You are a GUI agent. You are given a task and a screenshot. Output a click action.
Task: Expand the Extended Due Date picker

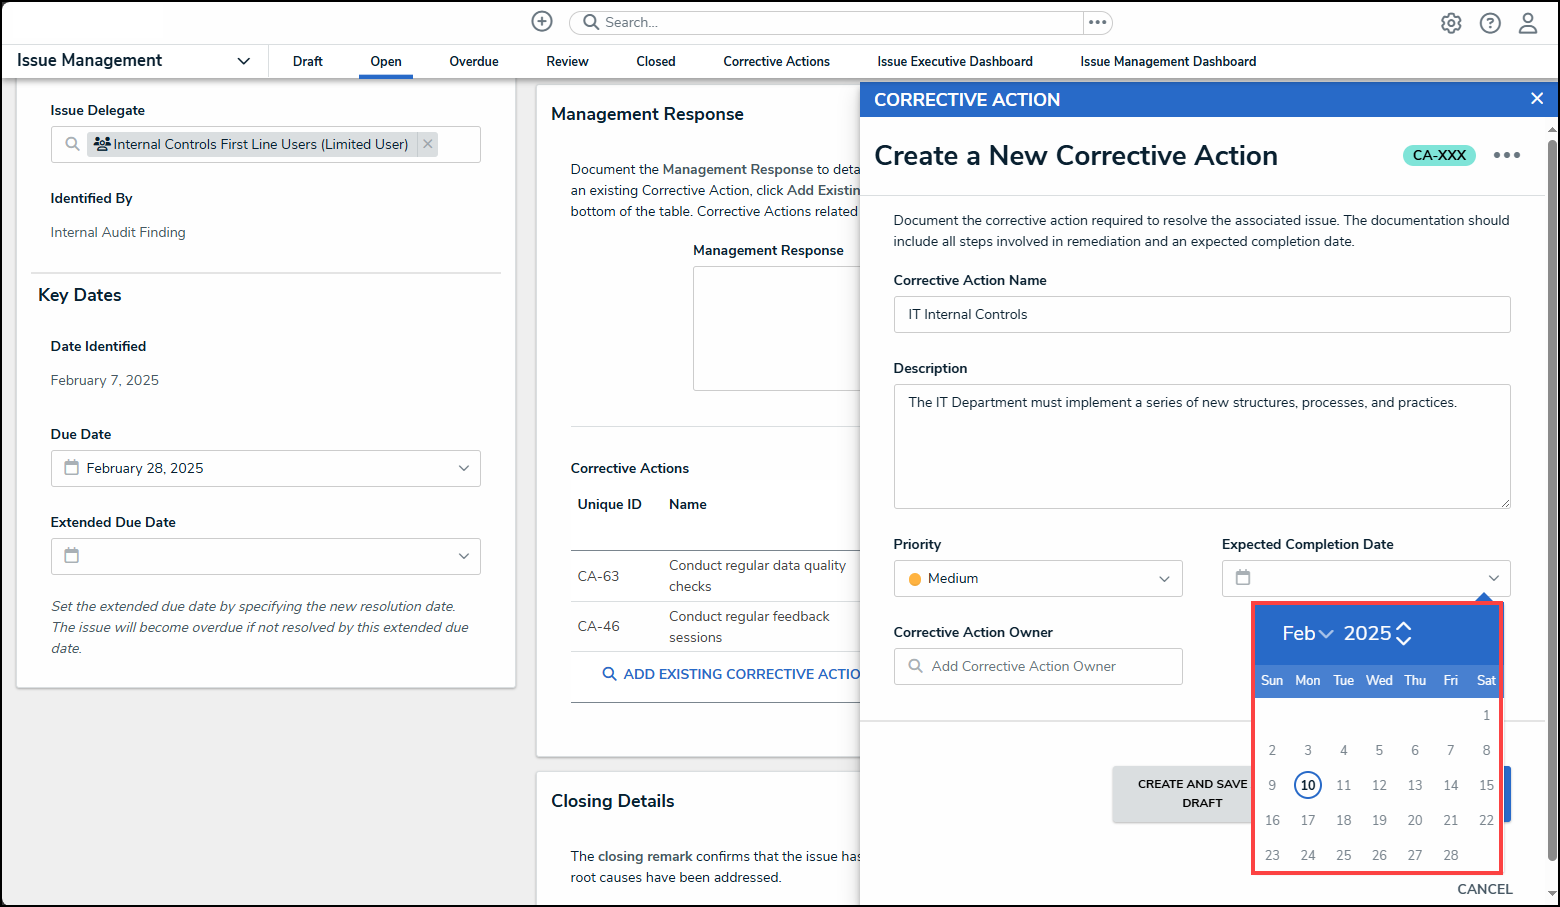click(463, 557)
